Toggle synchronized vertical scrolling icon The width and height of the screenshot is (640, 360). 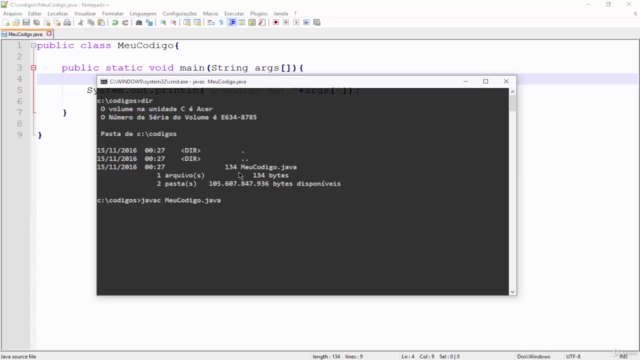pos(187,22)
